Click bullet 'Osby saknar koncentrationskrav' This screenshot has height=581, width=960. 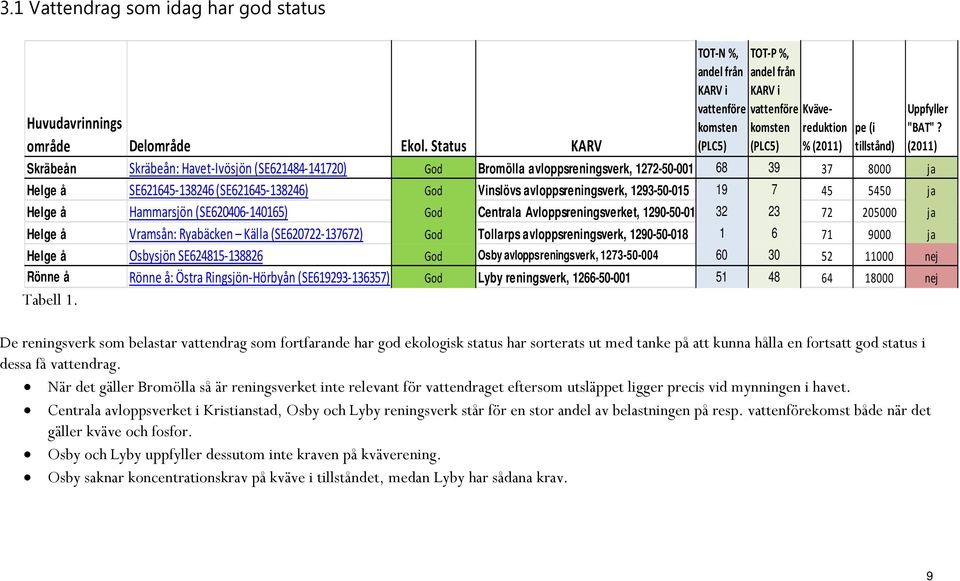point(307,477)
